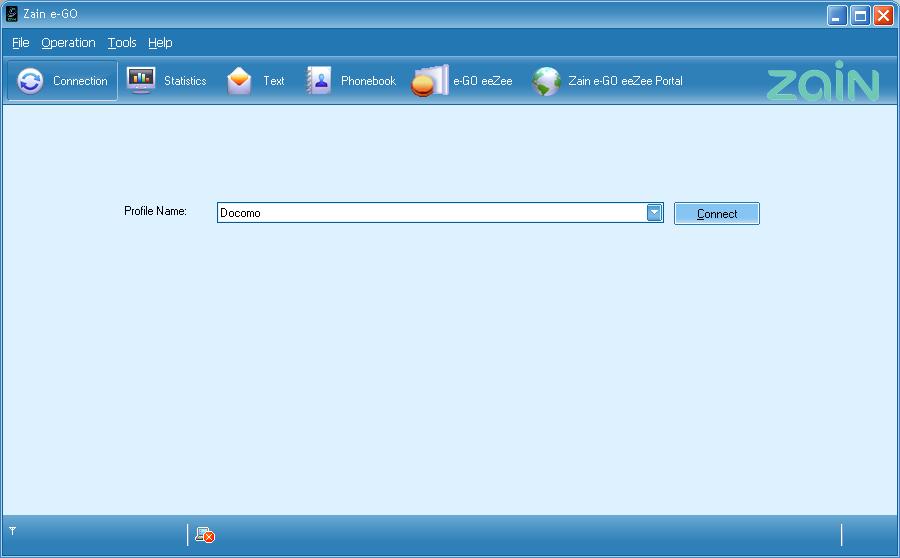Image resolution: width=900 pixels, height=558 pixels.
Task: Click the Phonebook toolbar label
Action: (368, 81)
